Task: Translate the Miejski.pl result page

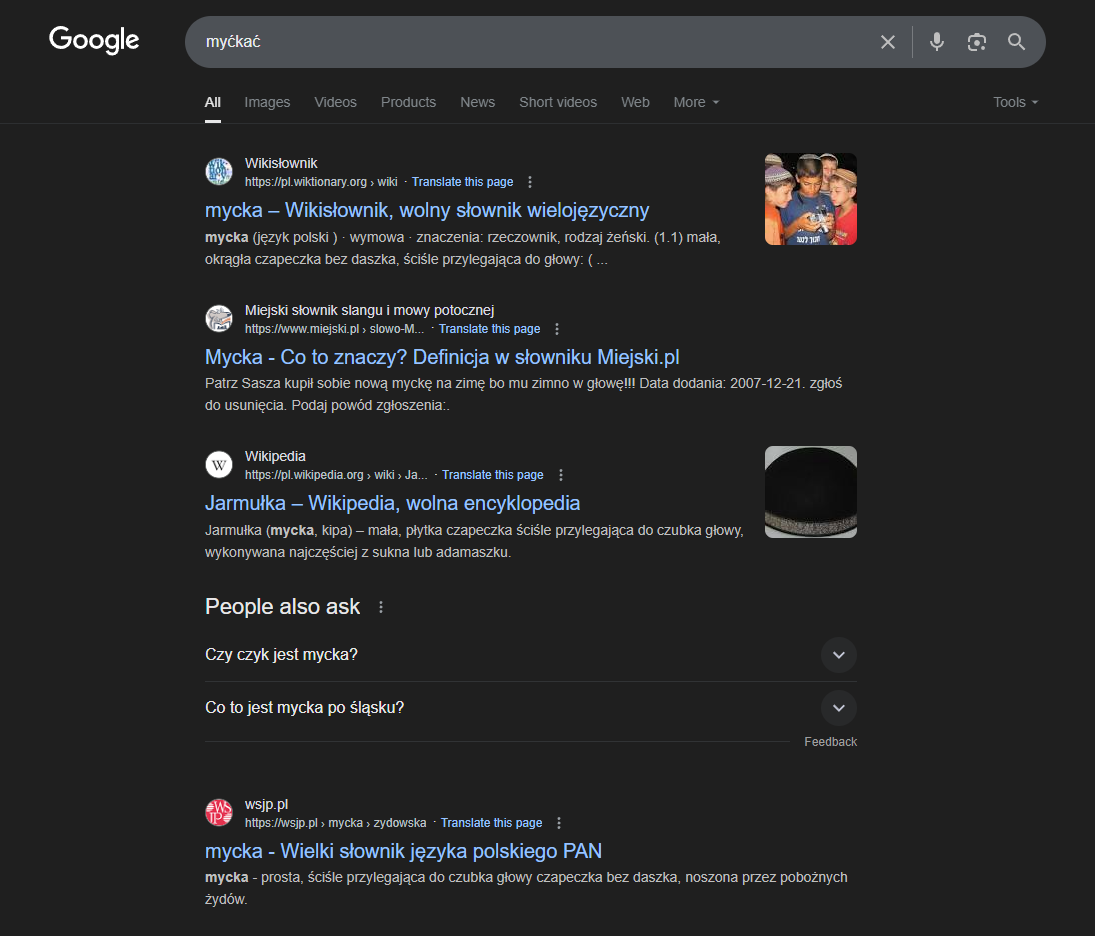Action: click(490, 329)
